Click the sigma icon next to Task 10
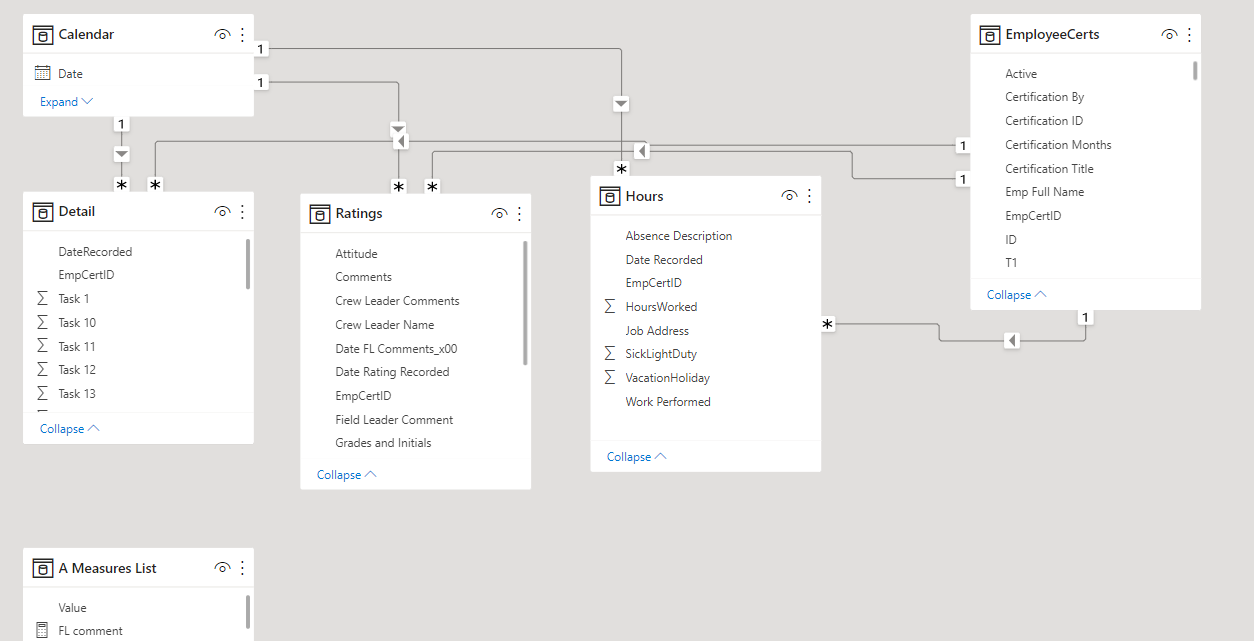The width and height of the screenshot is (1254, 641). [42, 322]
